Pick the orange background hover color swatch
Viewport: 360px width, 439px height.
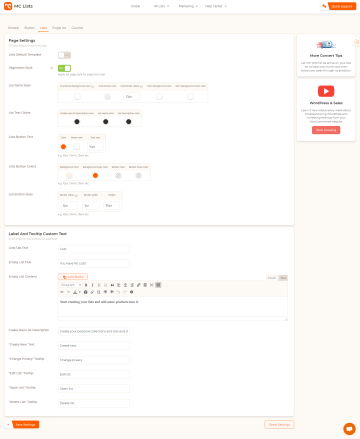[95, 175]
